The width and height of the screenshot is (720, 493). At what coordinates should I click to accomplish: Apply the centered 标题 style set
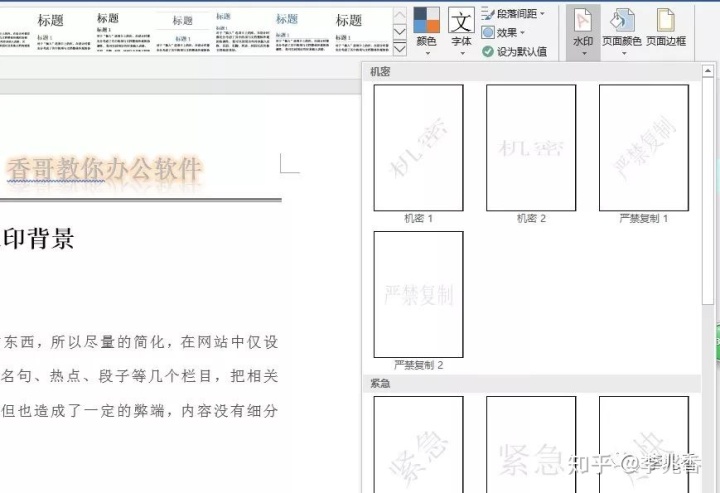(x=182, y=32)
